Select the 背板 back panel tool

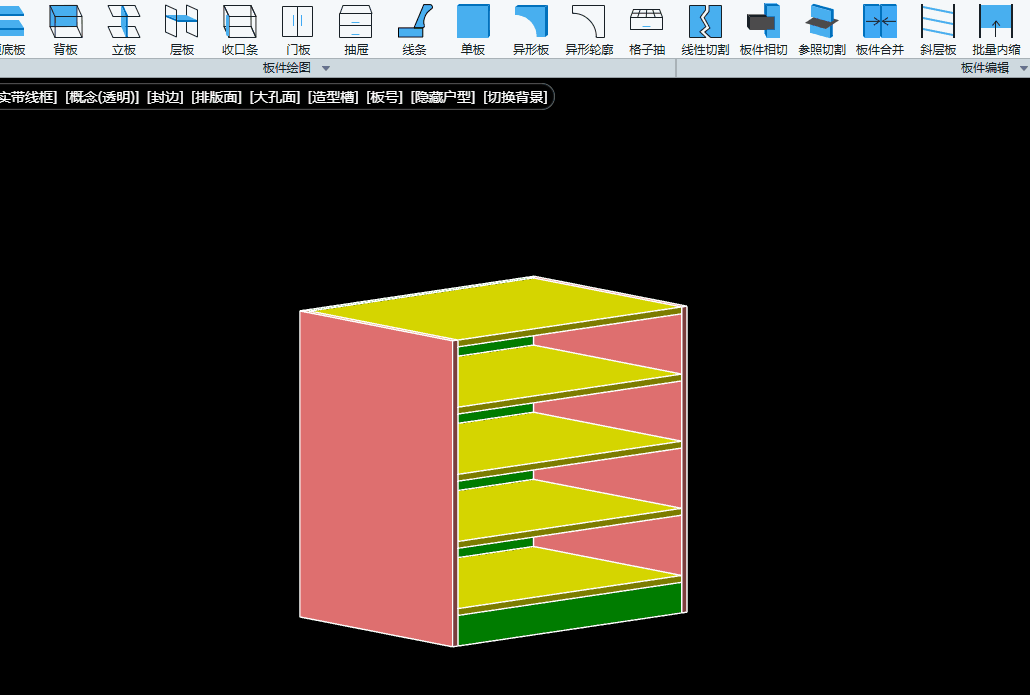pyautogui.click(x=66, y=28)
